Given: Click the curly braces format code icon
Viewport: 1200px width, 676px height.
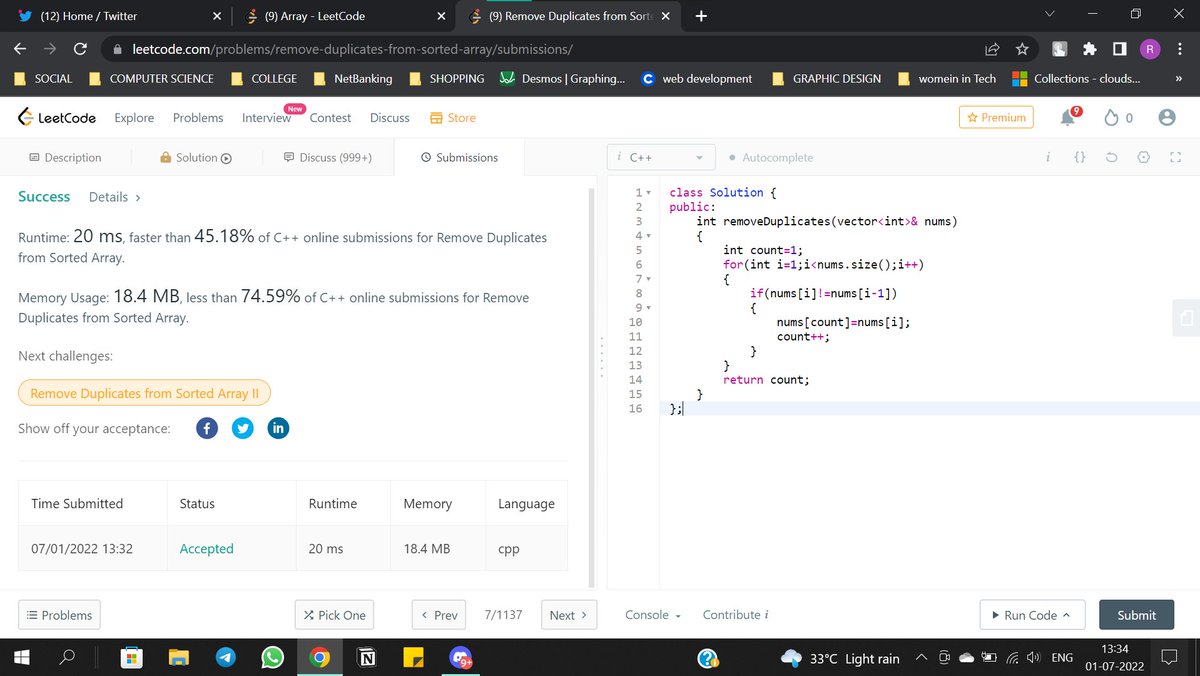Looking at the screenshot, I should click(1080, 158).
